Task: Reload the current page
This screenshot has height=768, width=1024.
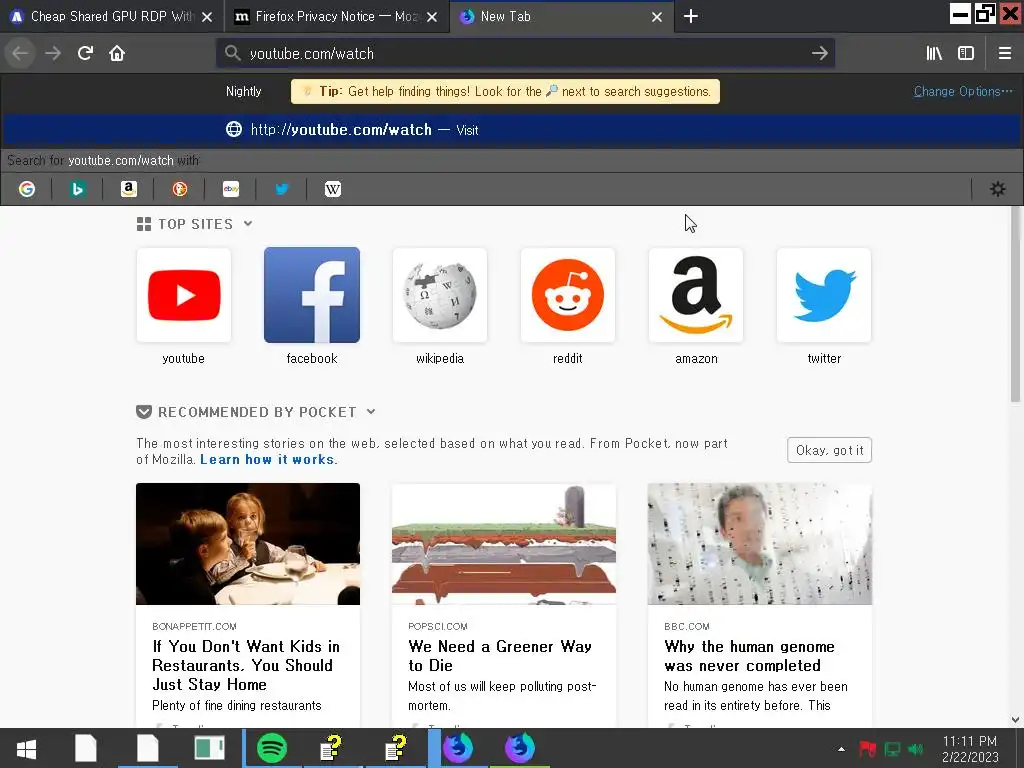Action: 86,54
